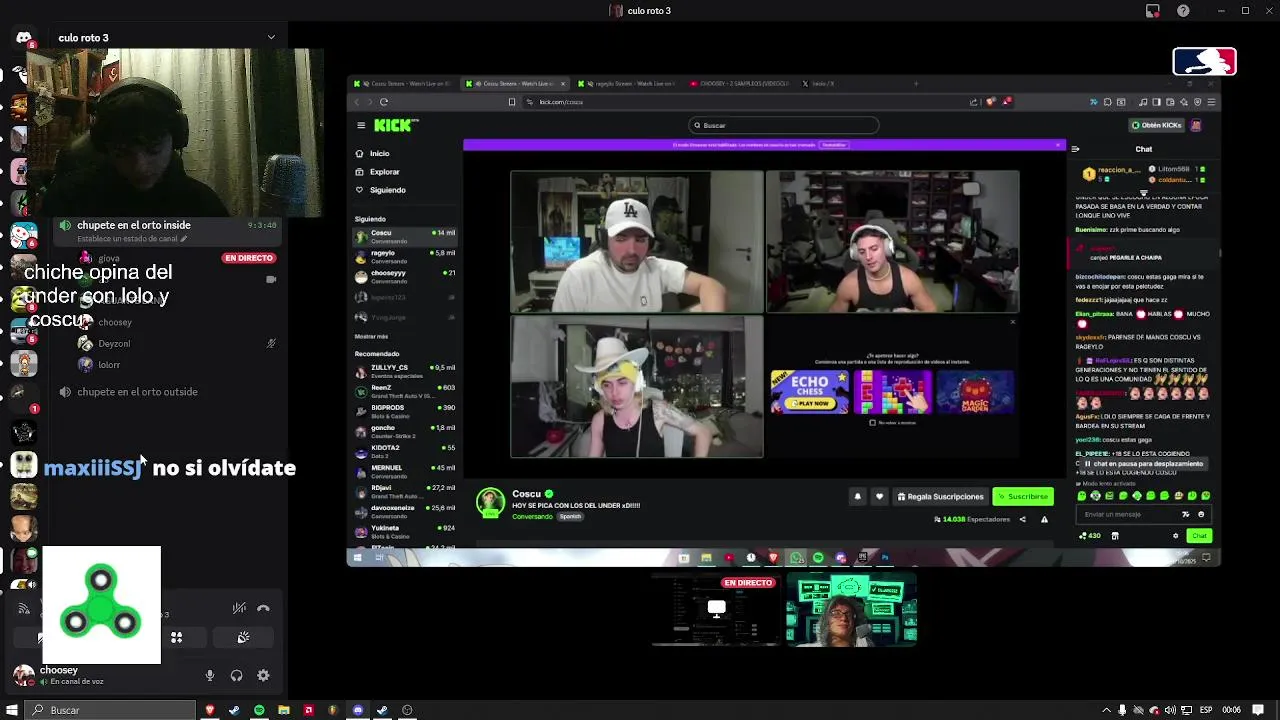
Task: Dismiss the purple streamer mode banner
Action: (1058, 145)
